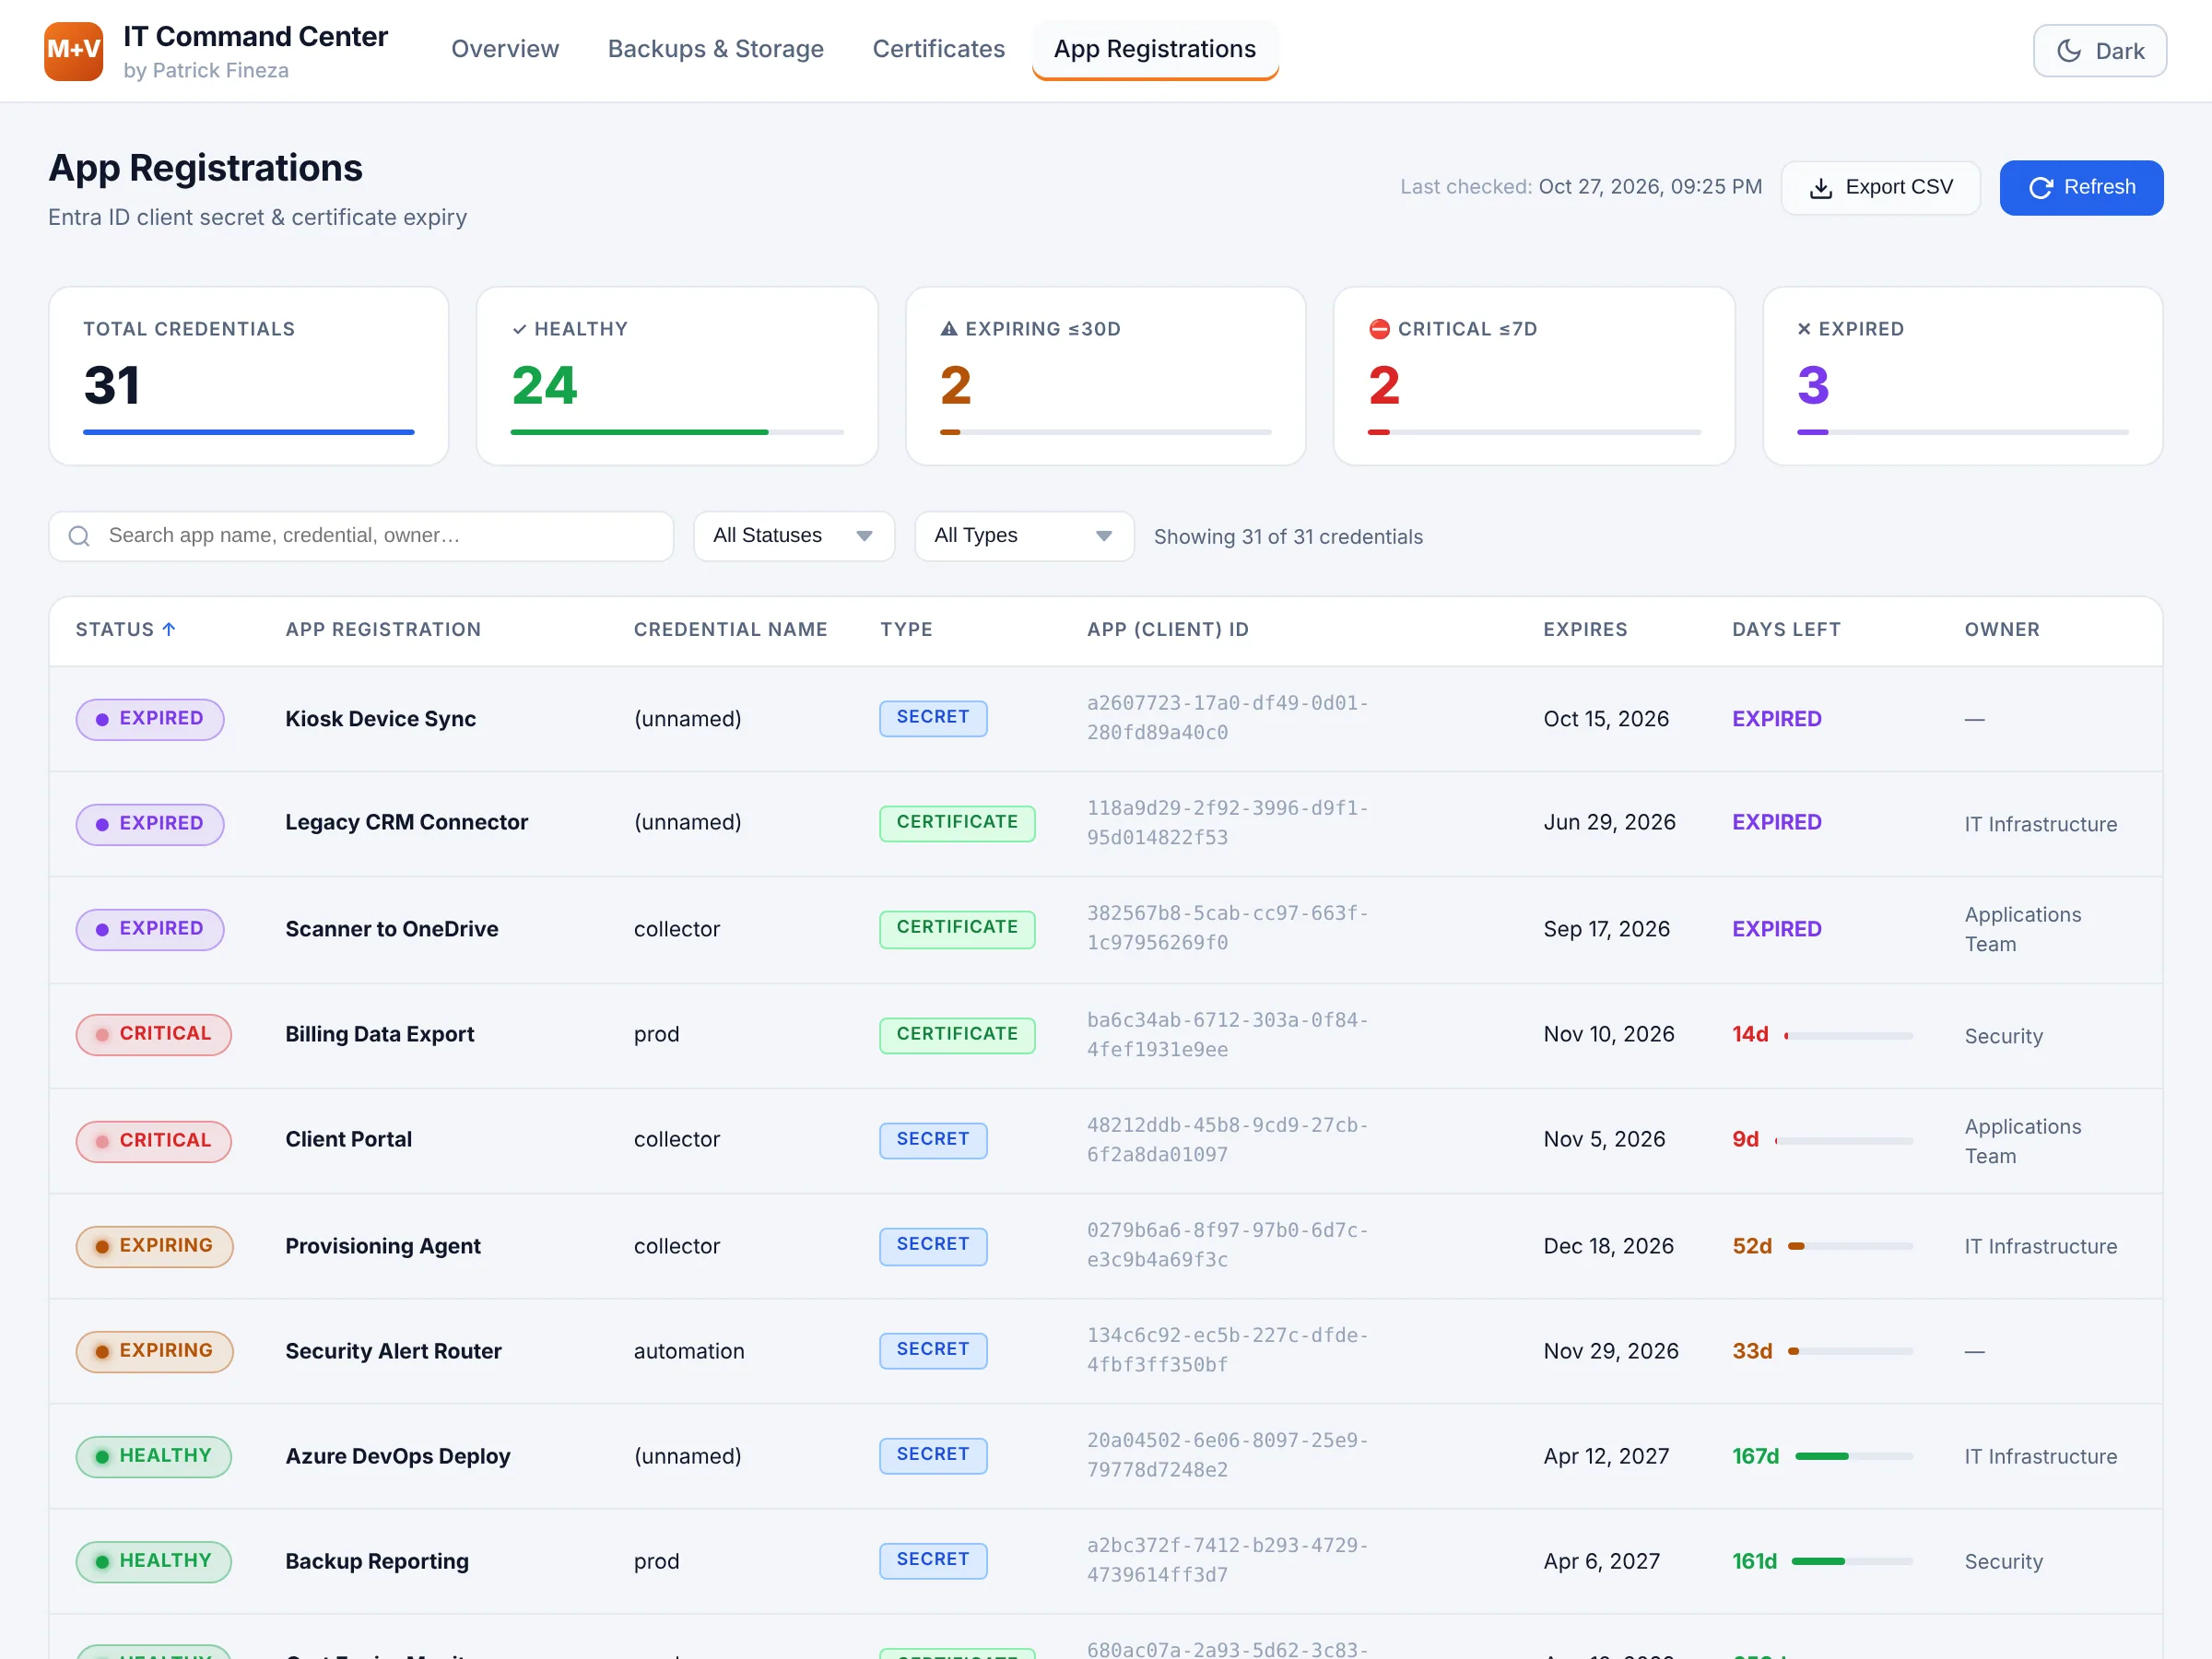The image size is (2212, 1659).
Task: Click the Critical ≤7D summary card
Action: [1534, 376]
